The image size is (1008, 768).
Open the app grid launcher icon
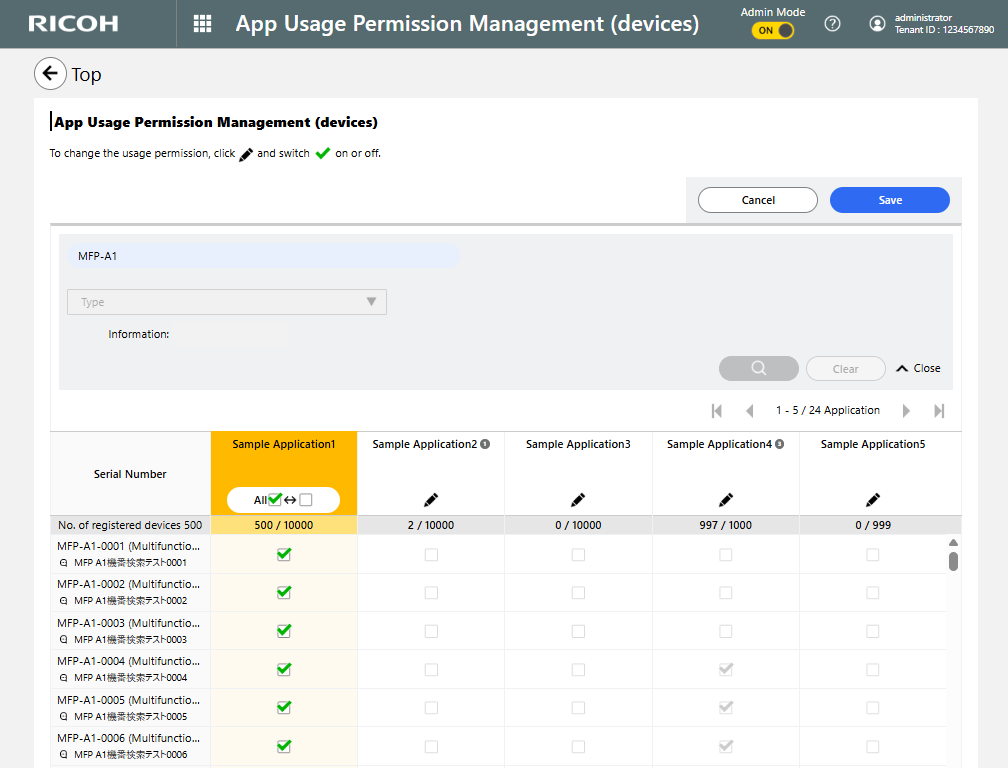coord(202,24)
